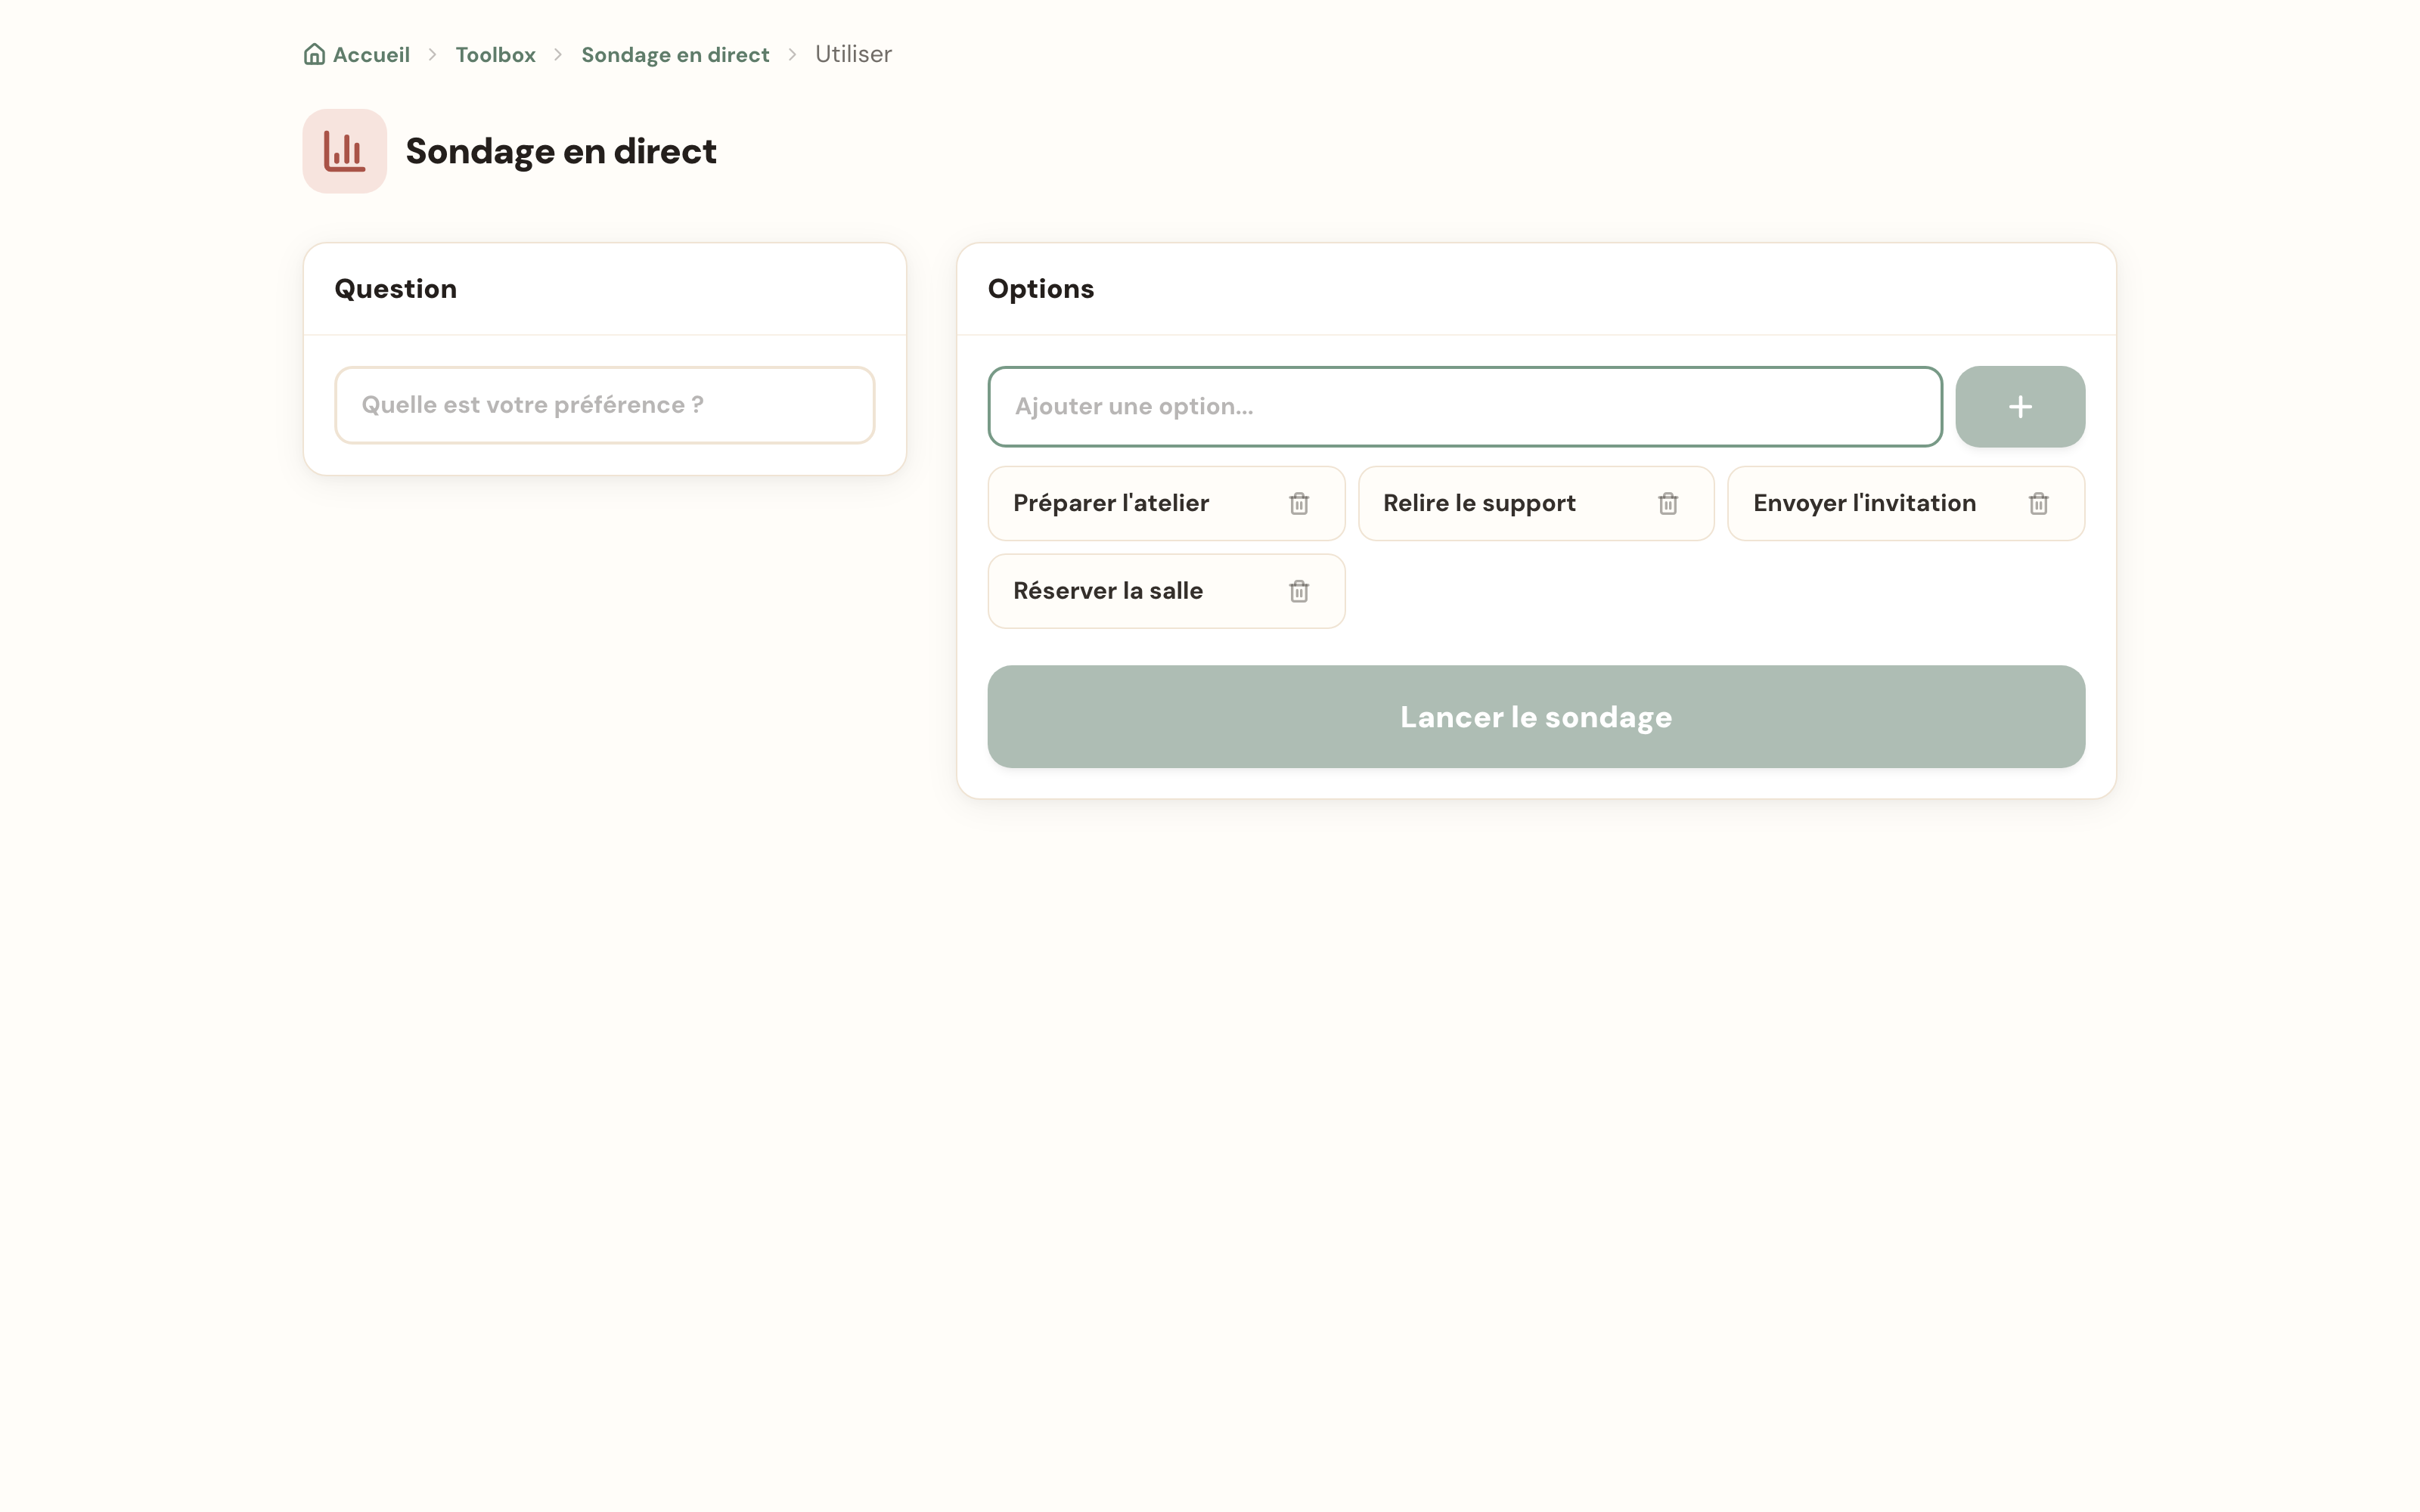Click the bar chart poll icon

344,151
